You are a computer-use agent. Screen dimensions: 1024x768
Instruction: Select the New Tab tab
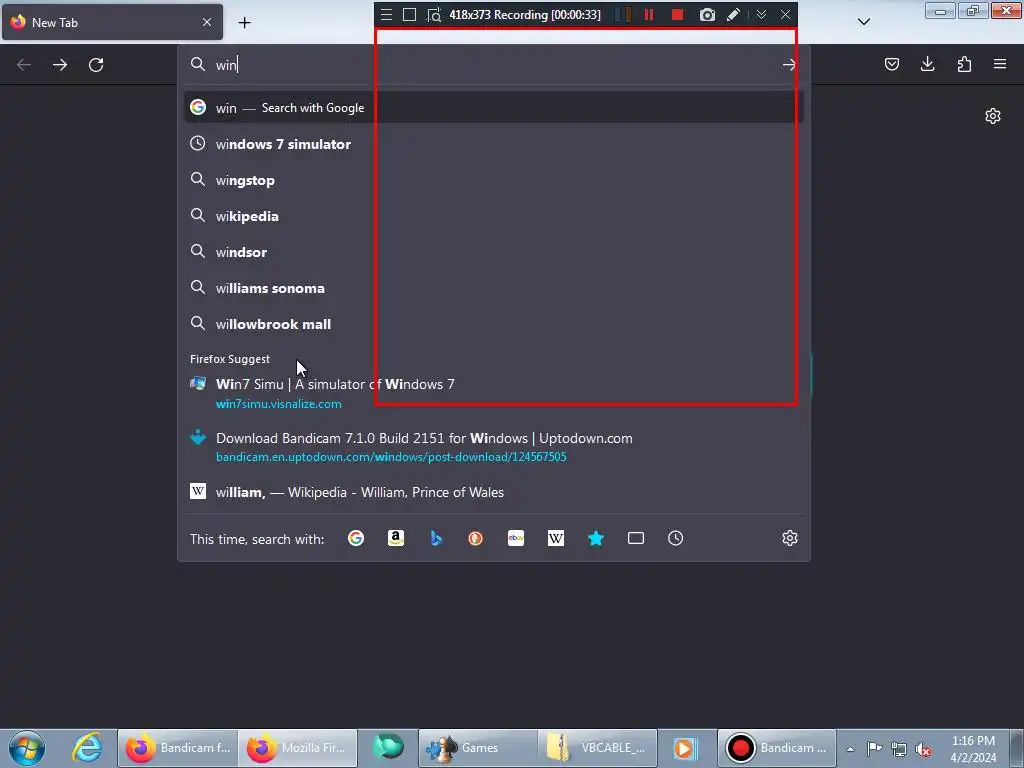[112, 22]
